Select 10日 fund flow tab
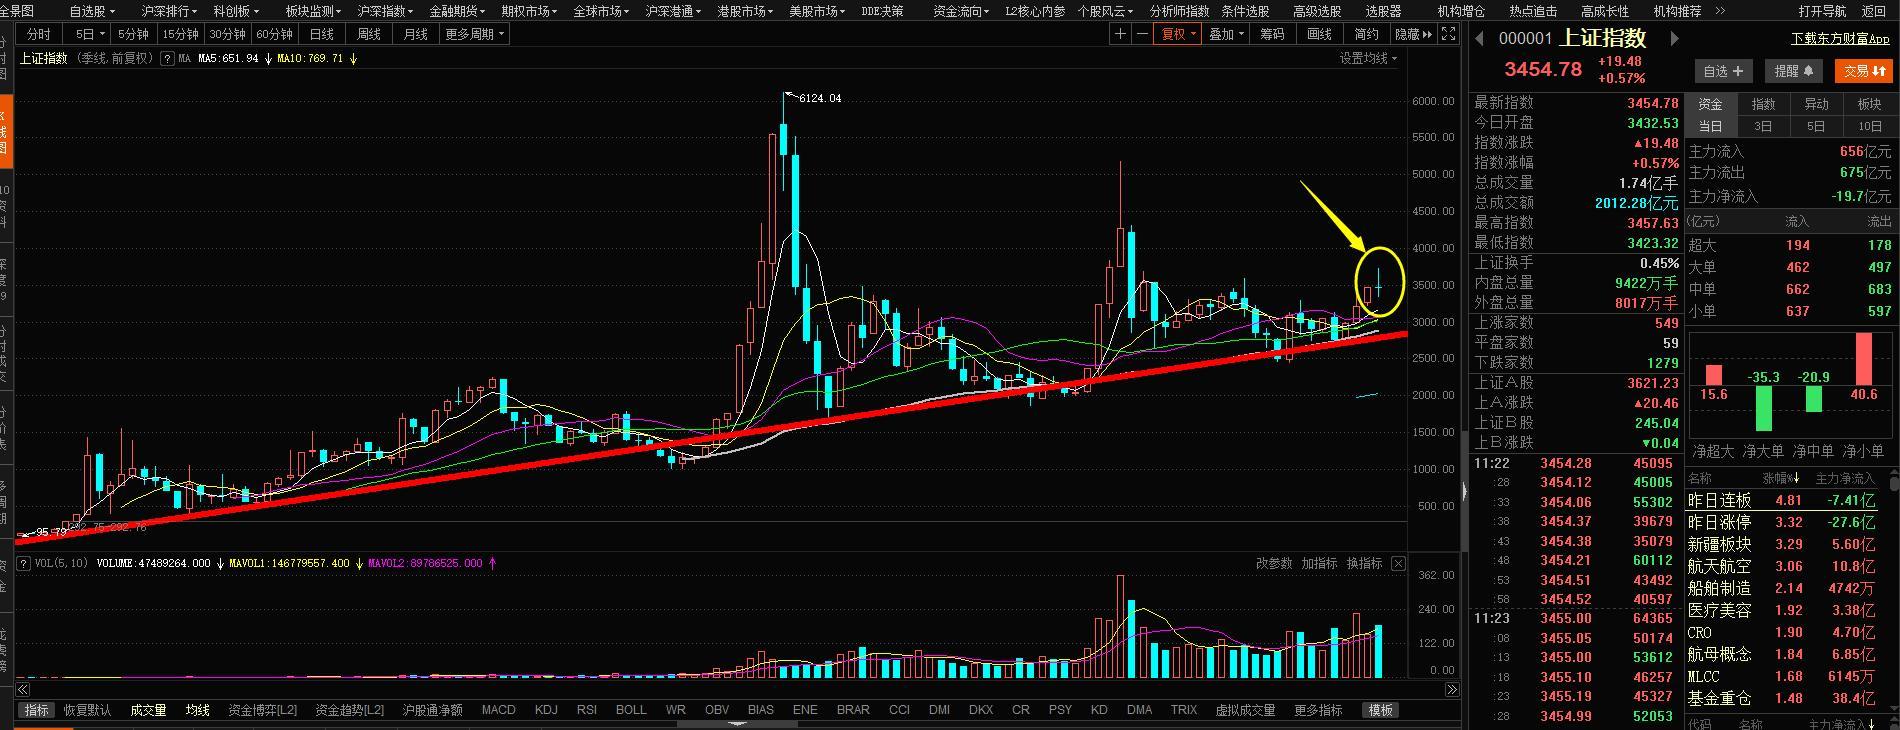The image size is (1900, 730). click(x=1869, y=126)
